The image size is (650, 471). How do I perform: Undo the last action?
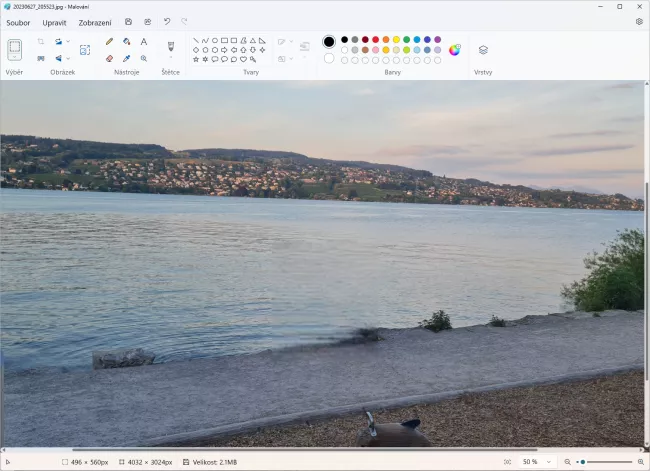tap(166, 21)
